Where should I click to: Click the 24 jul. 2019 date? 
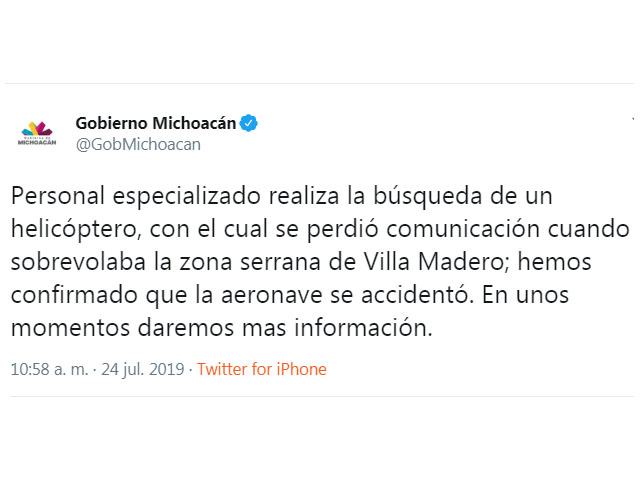click(143, 369)
